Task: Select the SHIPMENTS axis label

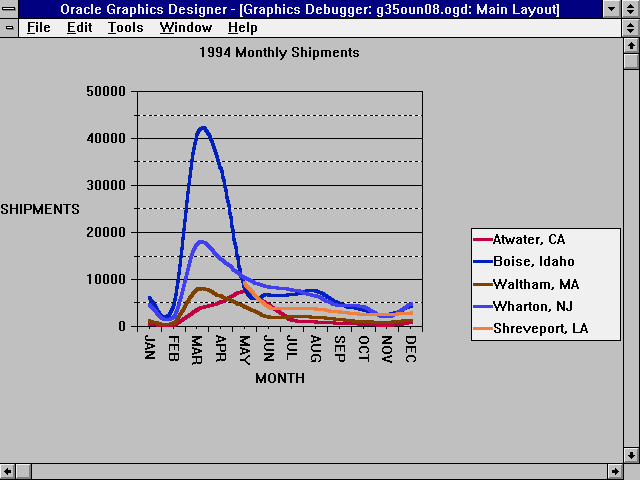Action: coord(39,209)
